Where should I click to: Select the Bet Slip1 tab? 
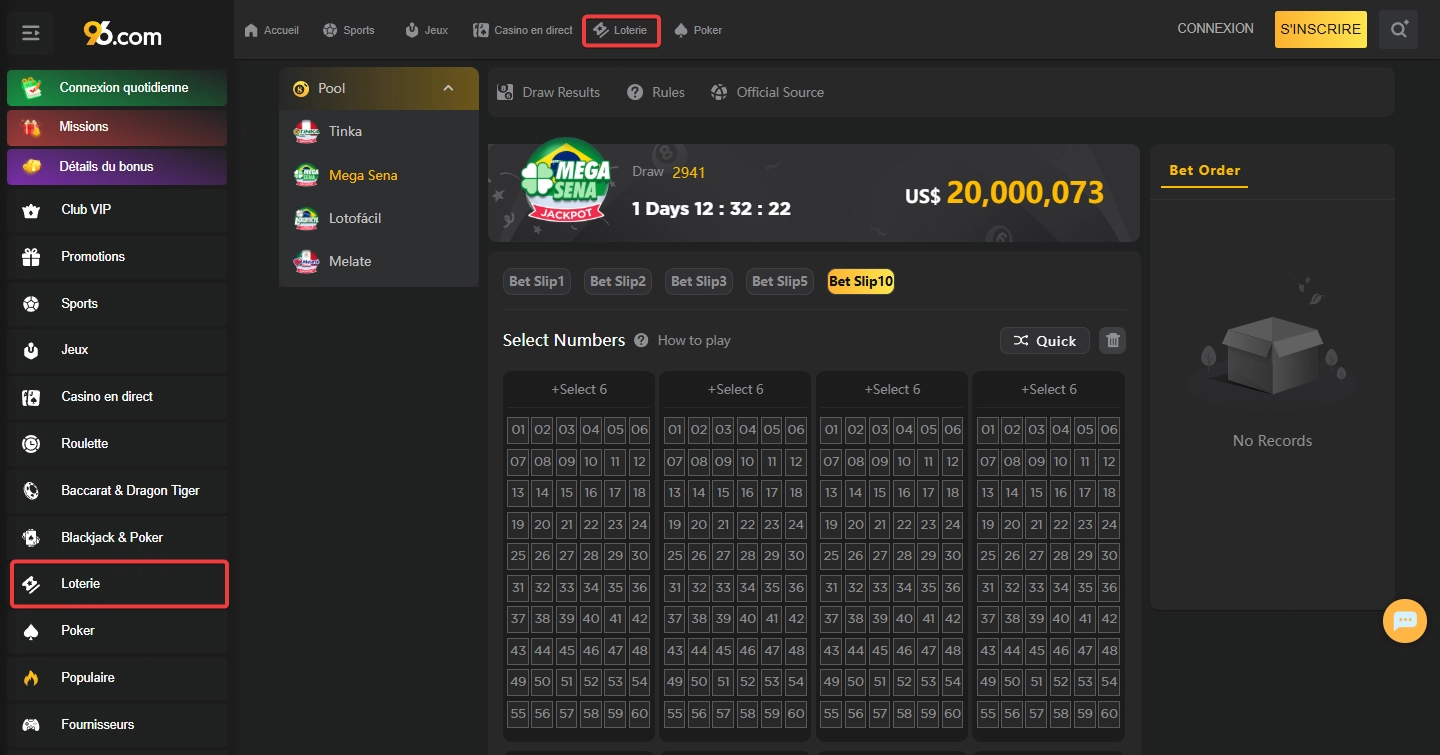tap(537, 282)
